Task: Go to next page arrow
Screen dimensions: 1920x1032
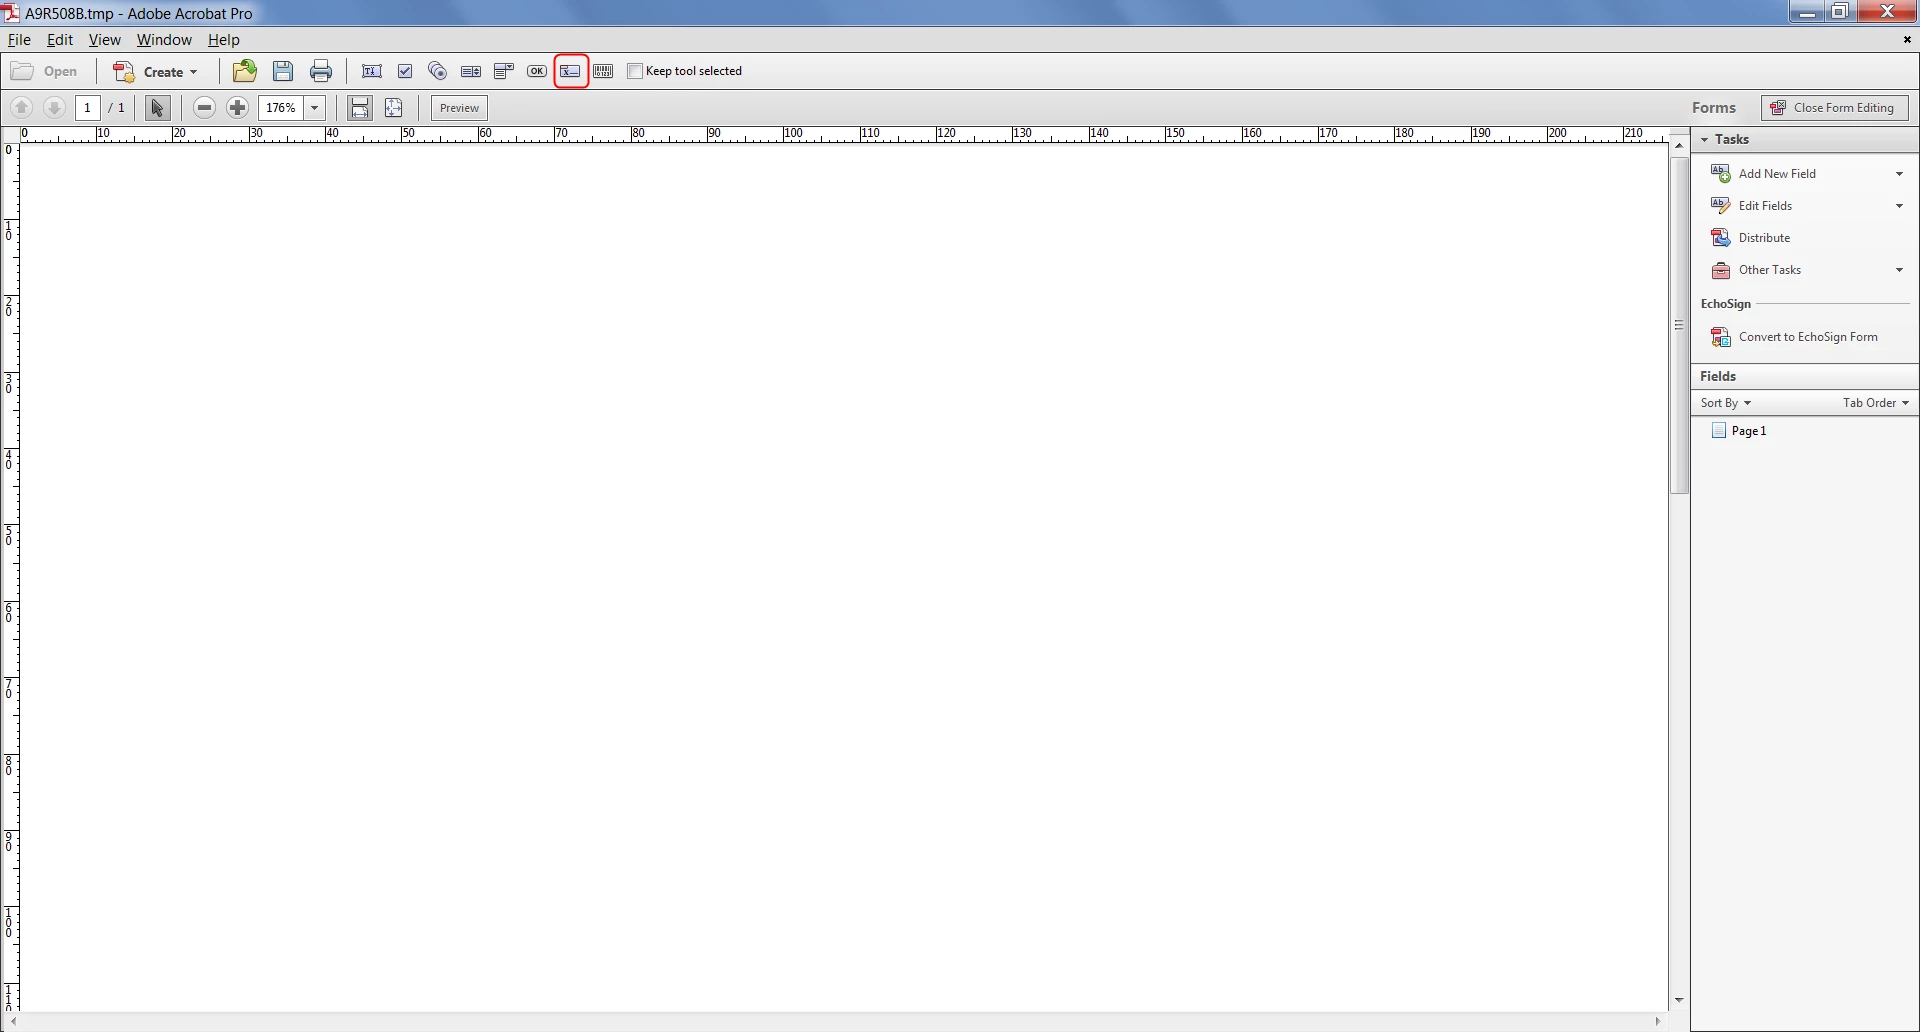Action: pyautogui.click(x=55, y=107)
